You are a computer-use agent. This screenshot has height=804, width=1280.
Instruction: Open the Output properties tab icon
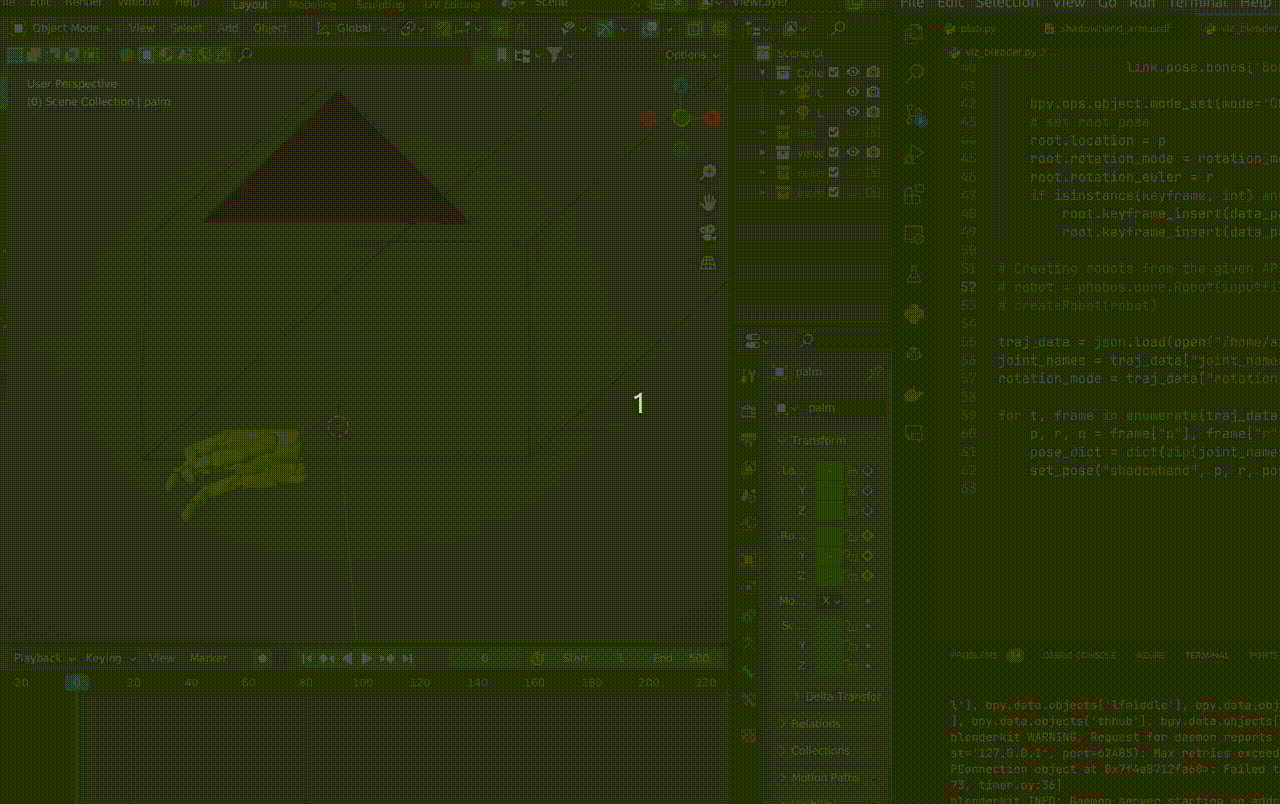[x=748, y=439]
